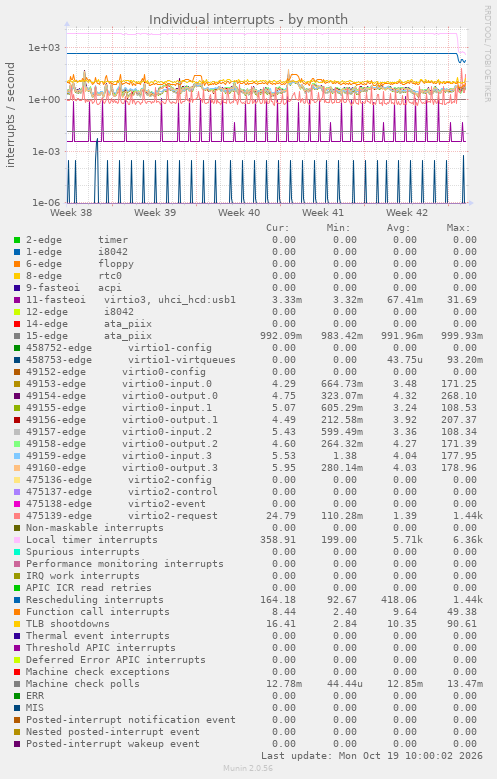Click the Avg: column header
Image resolution: width=497 pixels, height=779 pixels.
click(x=399, y=228)
